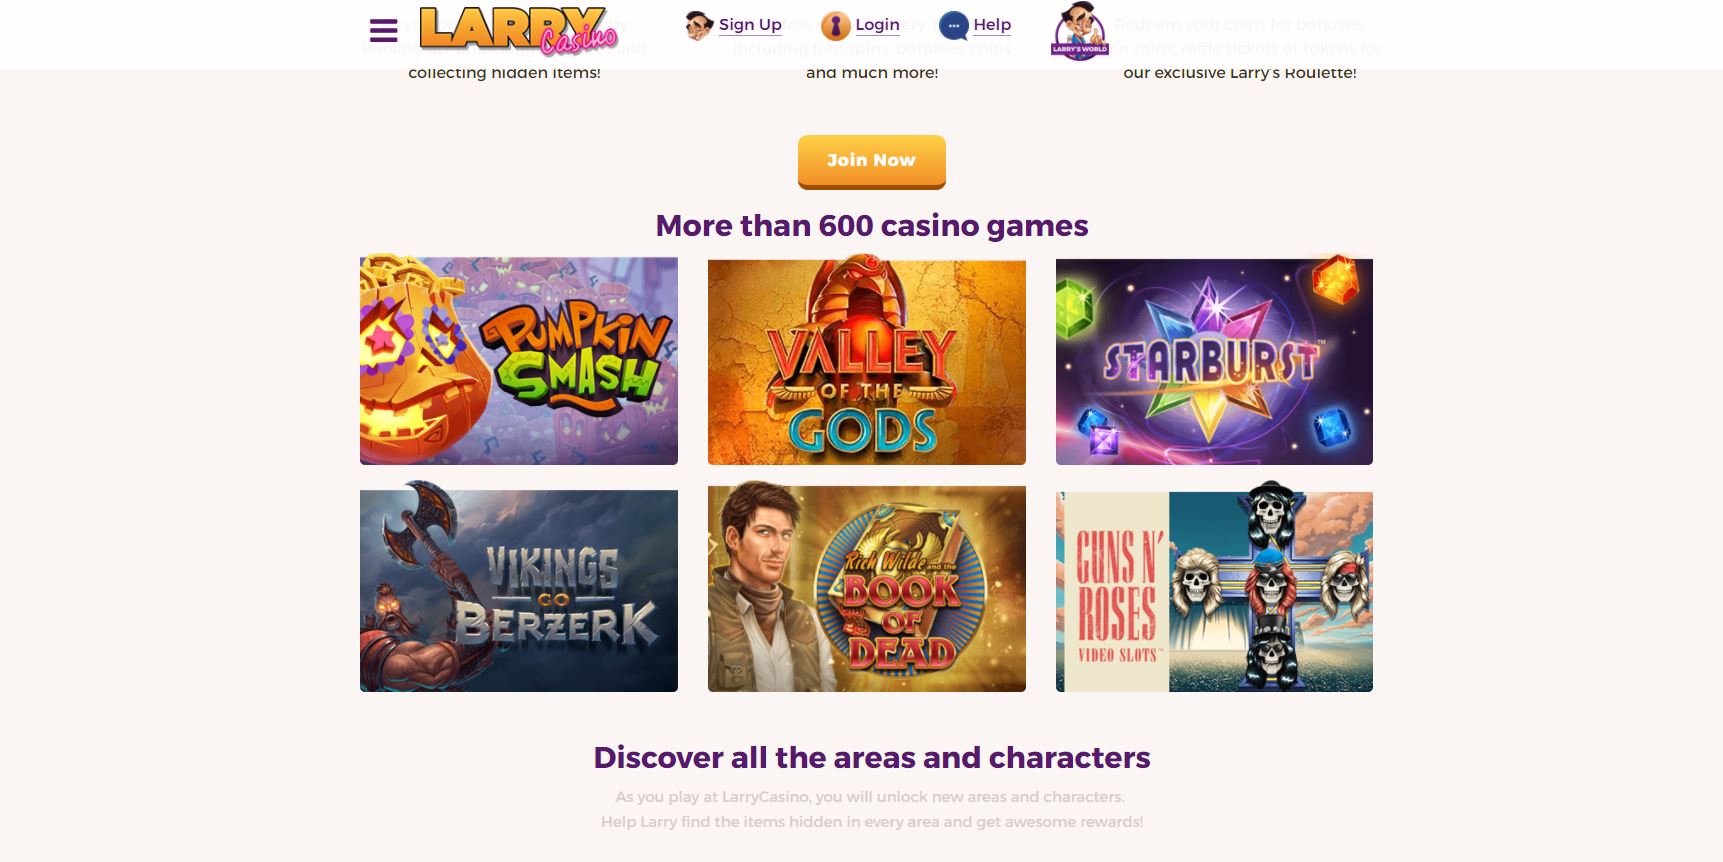Screen dimensions: 1723x862
Task: Click the More than 600 casino games heading
Action: pyautogui.click(x=871, y=226)
